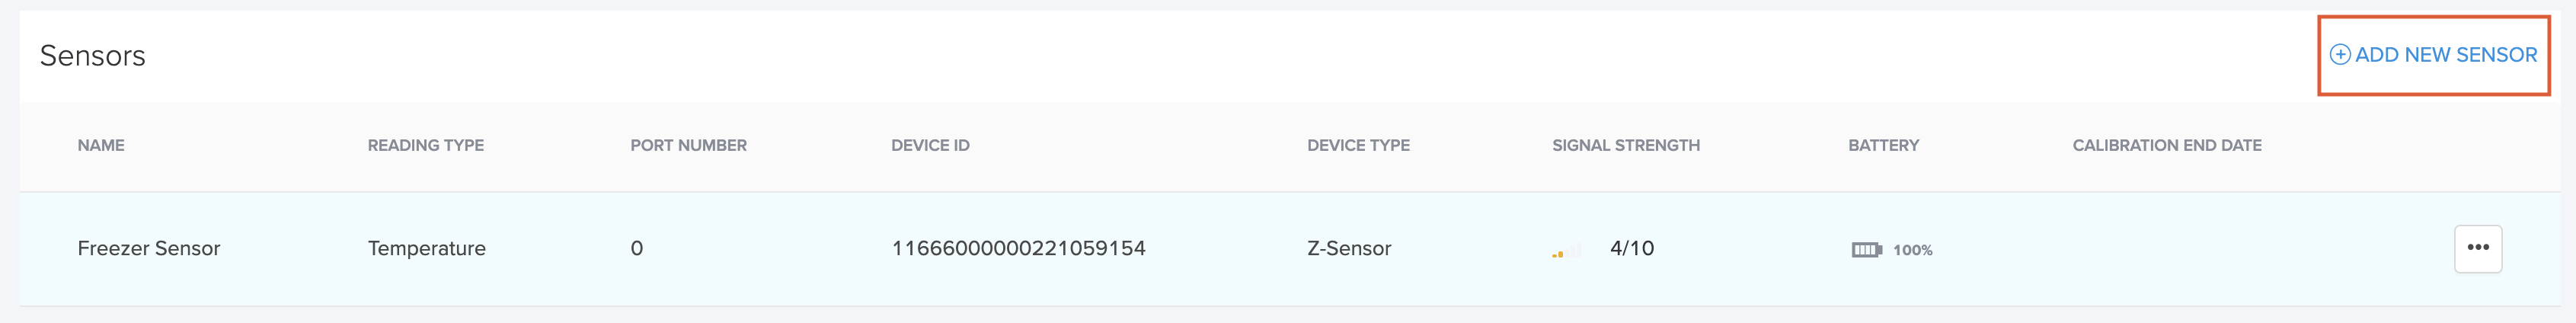Click the 4/10 signal strength value

pyautogui.click(x=1631, y=248)
